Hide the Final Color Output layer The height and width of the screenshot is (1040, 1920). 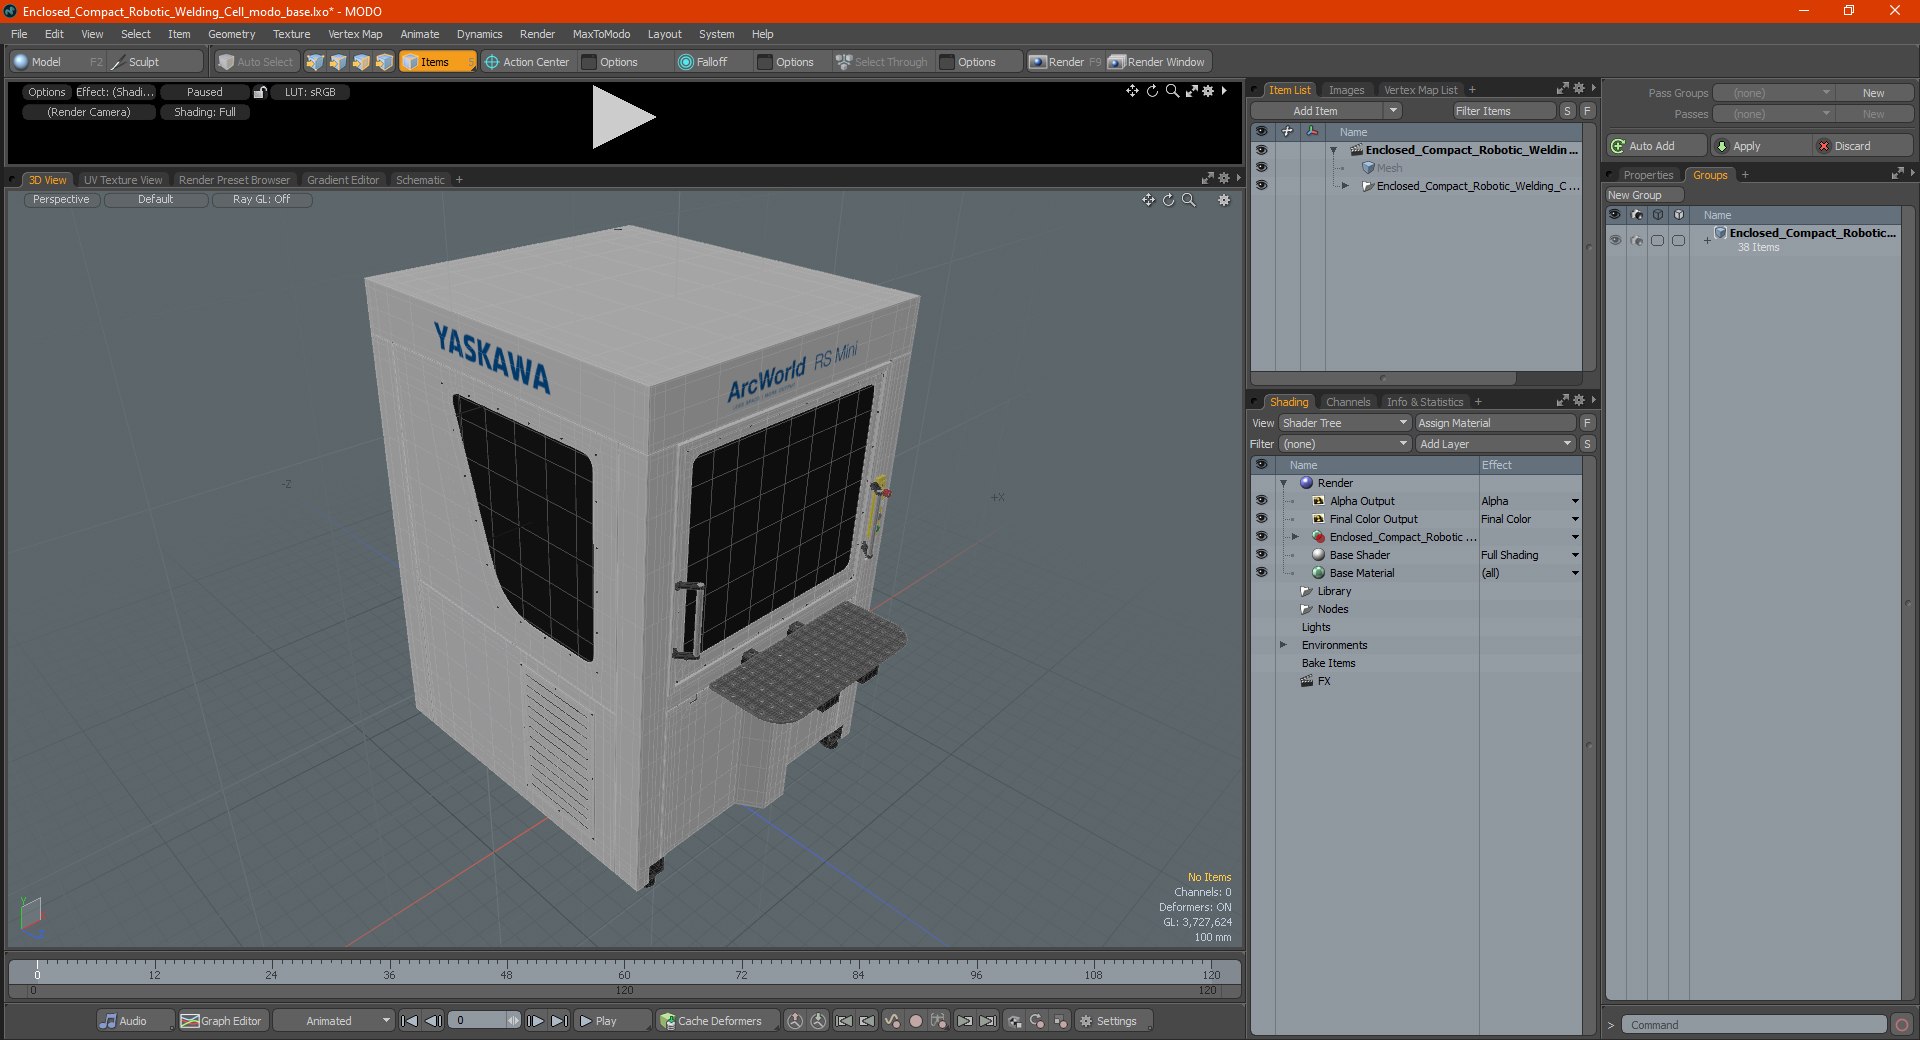click(x=1261, y=519)
